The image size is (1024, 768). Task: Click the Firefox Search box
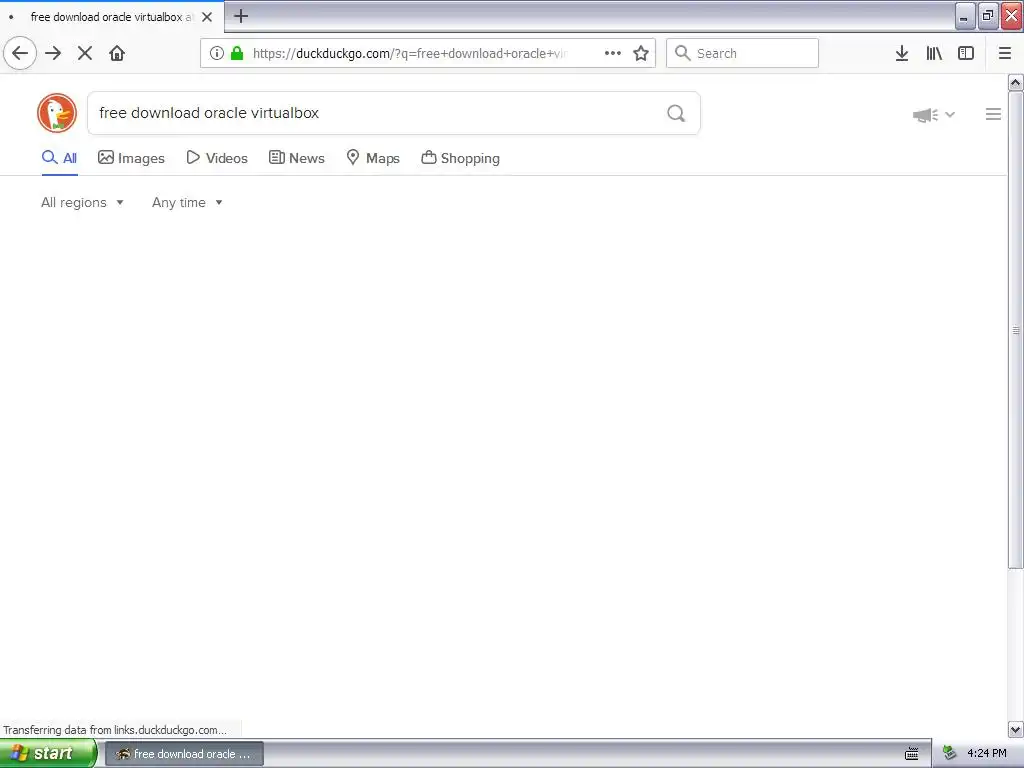pyautogui.click(x=742, y=53)
